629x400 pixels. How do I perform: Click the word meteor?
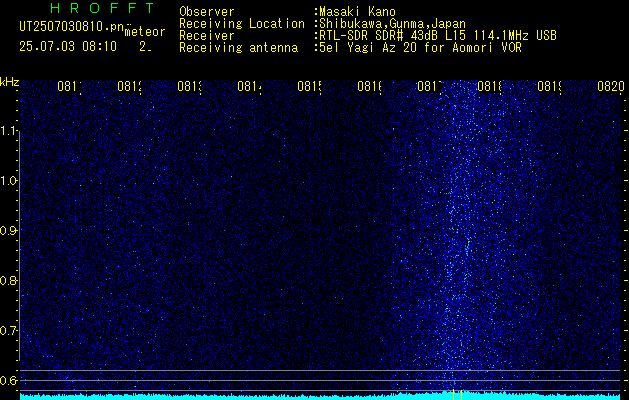(145, 32)
